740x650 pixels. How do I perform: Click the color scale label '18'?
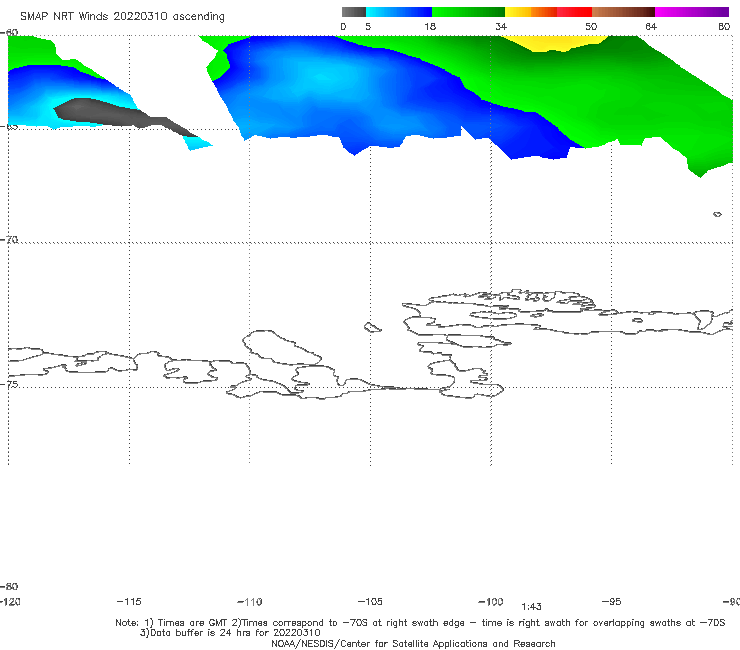click(430, 26)
